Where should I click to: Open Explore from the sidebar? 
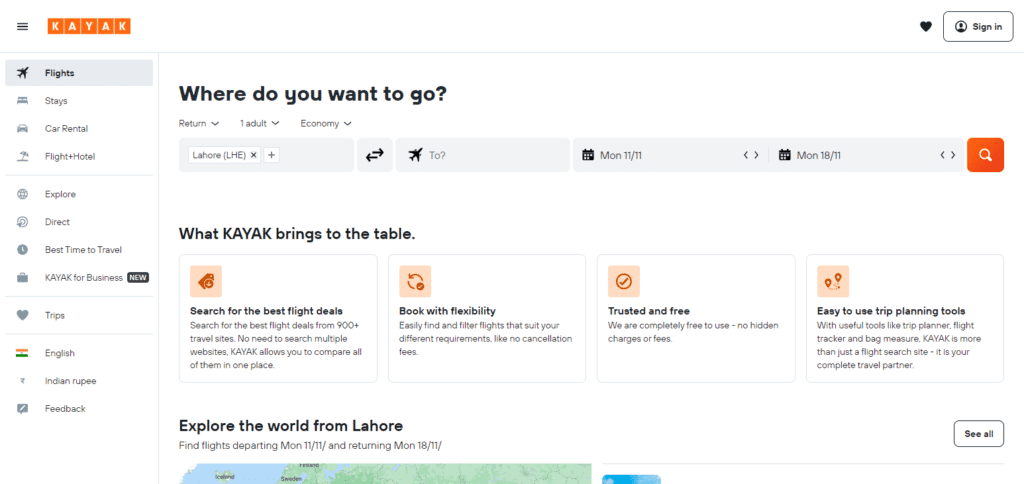coord(79,194)
